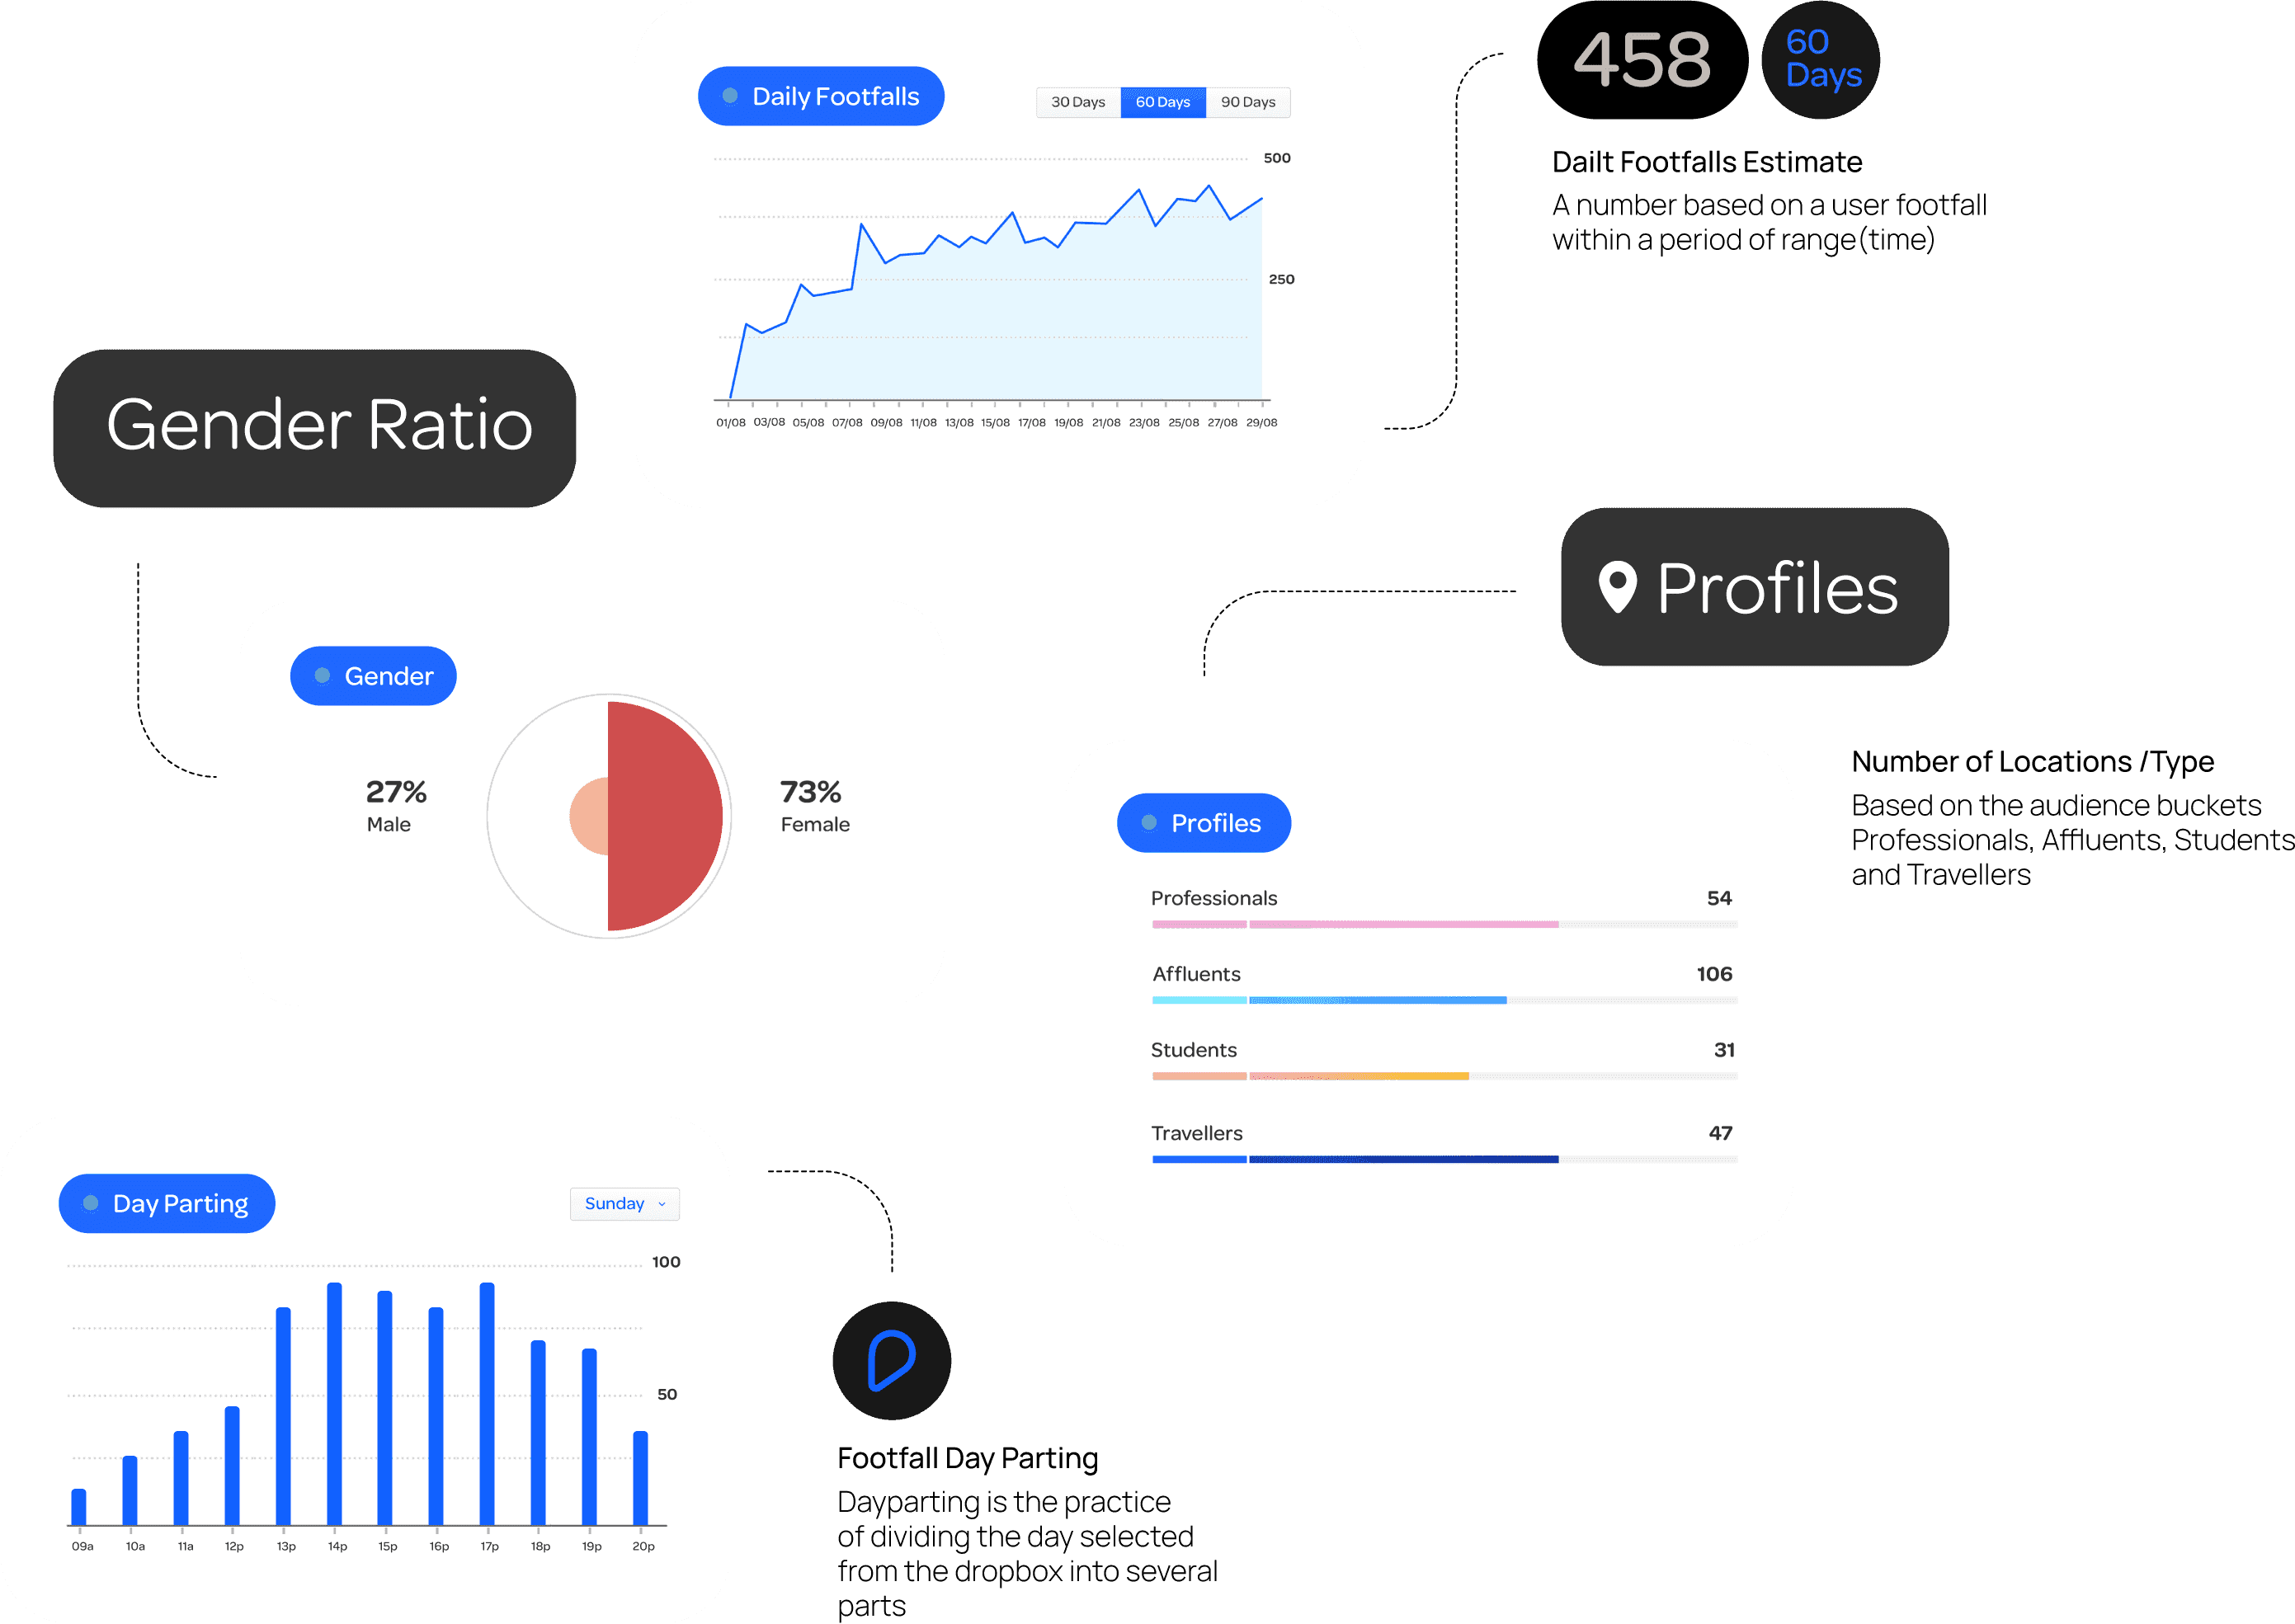
Task: Click the Daily Footfalls blue pill
Action: click(x=821, y=96)
